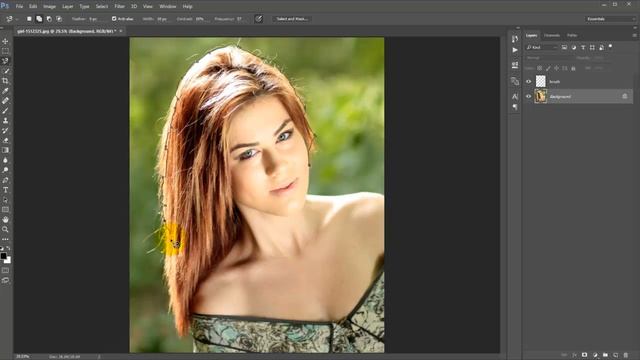Toggle filter for pixel layers
The width and height of the screenshot is (640, 360).
click(564, 47)
